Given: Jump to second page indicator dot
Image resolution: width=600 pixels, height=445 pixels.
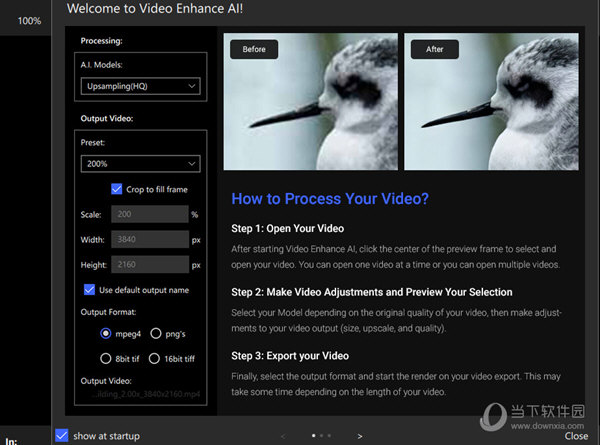Looking at the screenshot, I should coord(321,435).
